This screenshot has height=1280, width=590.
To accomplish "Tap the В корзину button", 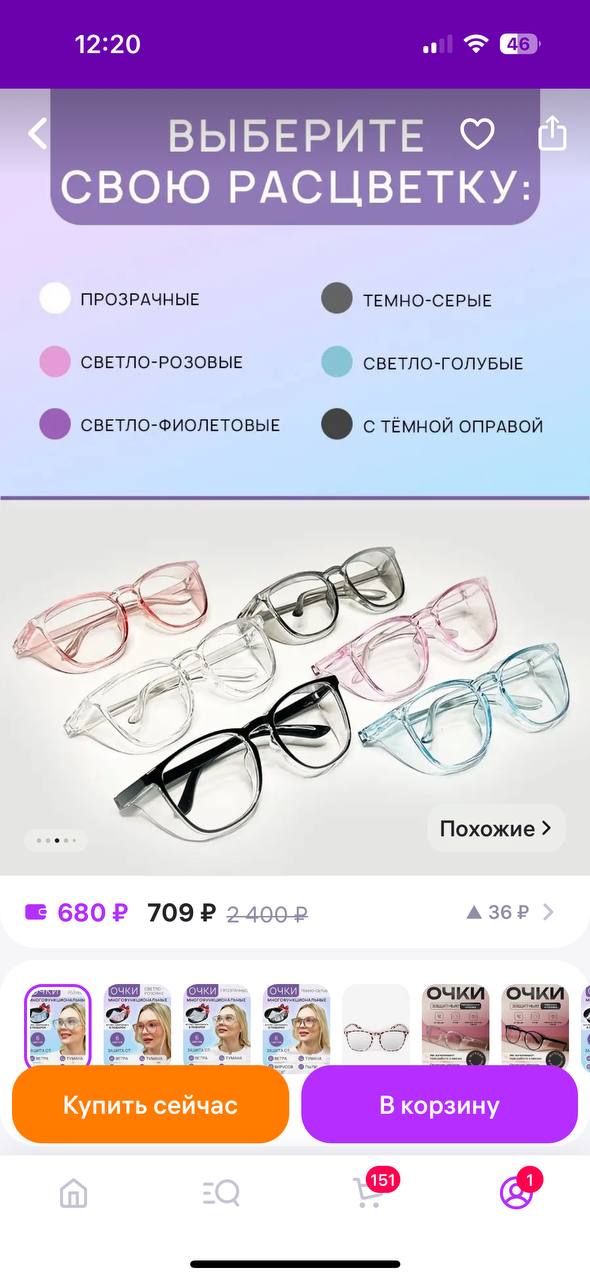I will [x=439, y=1105].
